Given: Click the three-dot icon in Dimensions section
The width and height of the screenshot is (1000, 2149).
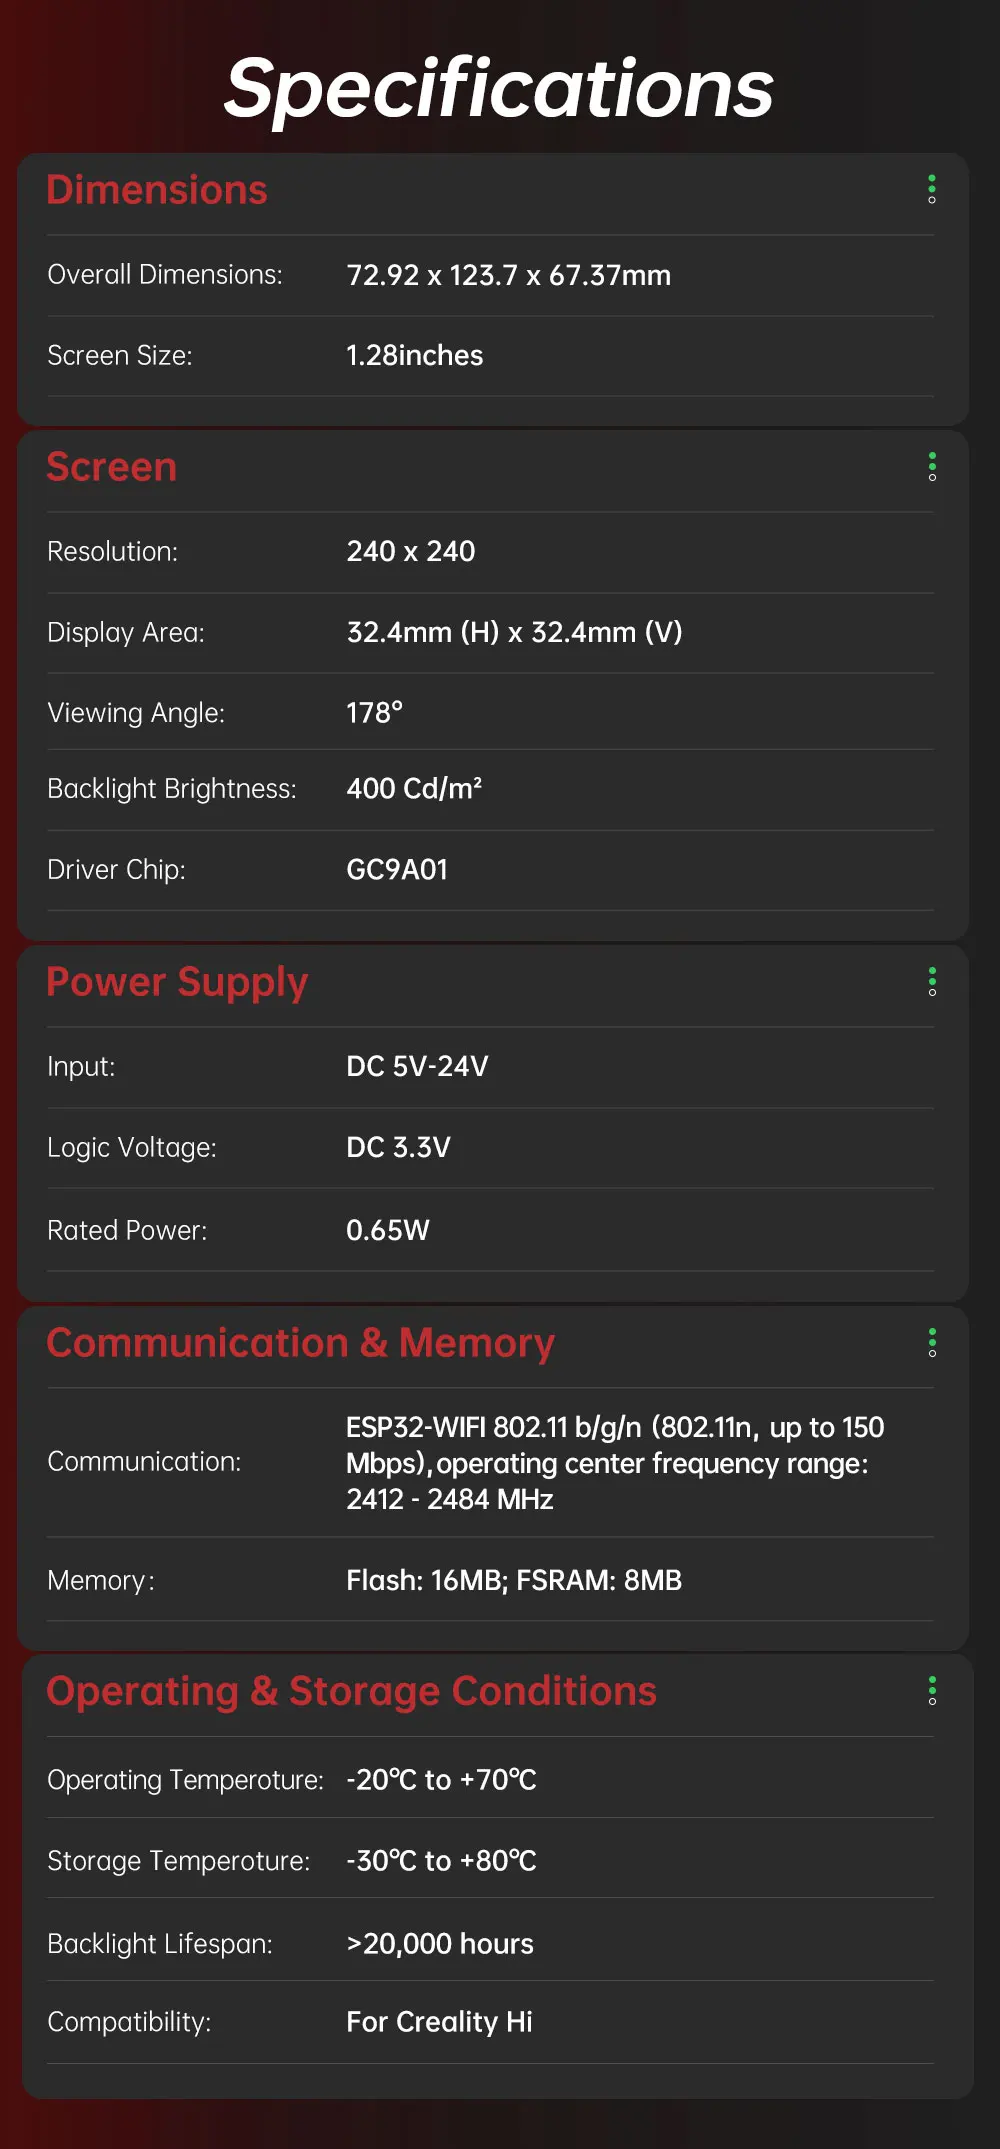Looking at the screenshot, I should coord(932,190).
